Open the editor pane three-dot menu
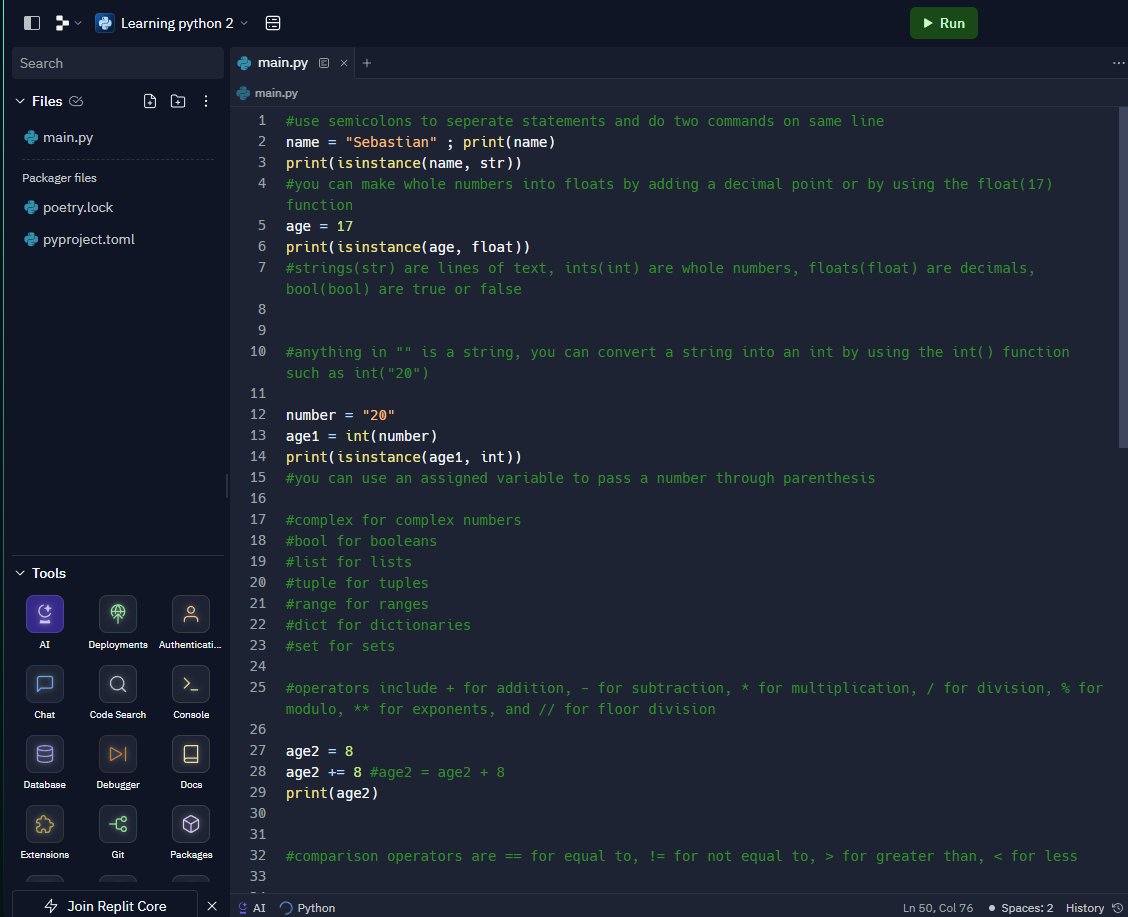 tap(1118, 63)
